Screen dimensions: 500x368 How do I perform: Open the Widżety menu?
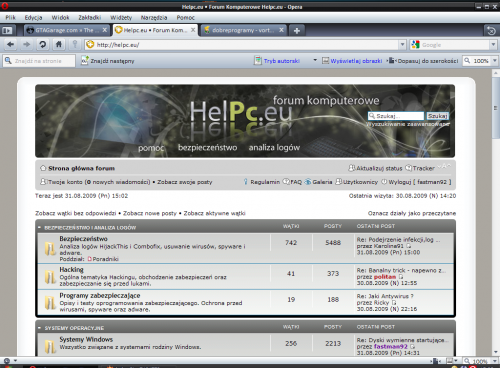121,17
